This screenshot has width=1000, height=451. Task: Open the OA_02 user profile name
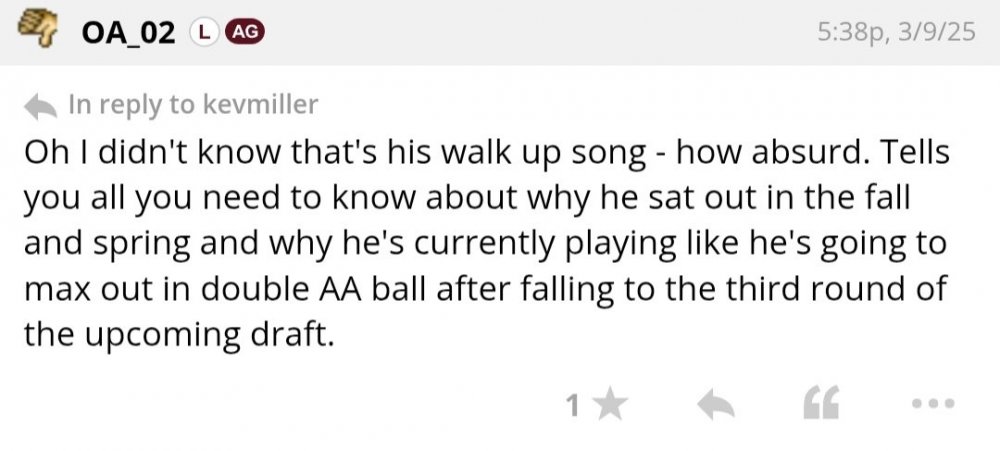(x=129, y=32)
